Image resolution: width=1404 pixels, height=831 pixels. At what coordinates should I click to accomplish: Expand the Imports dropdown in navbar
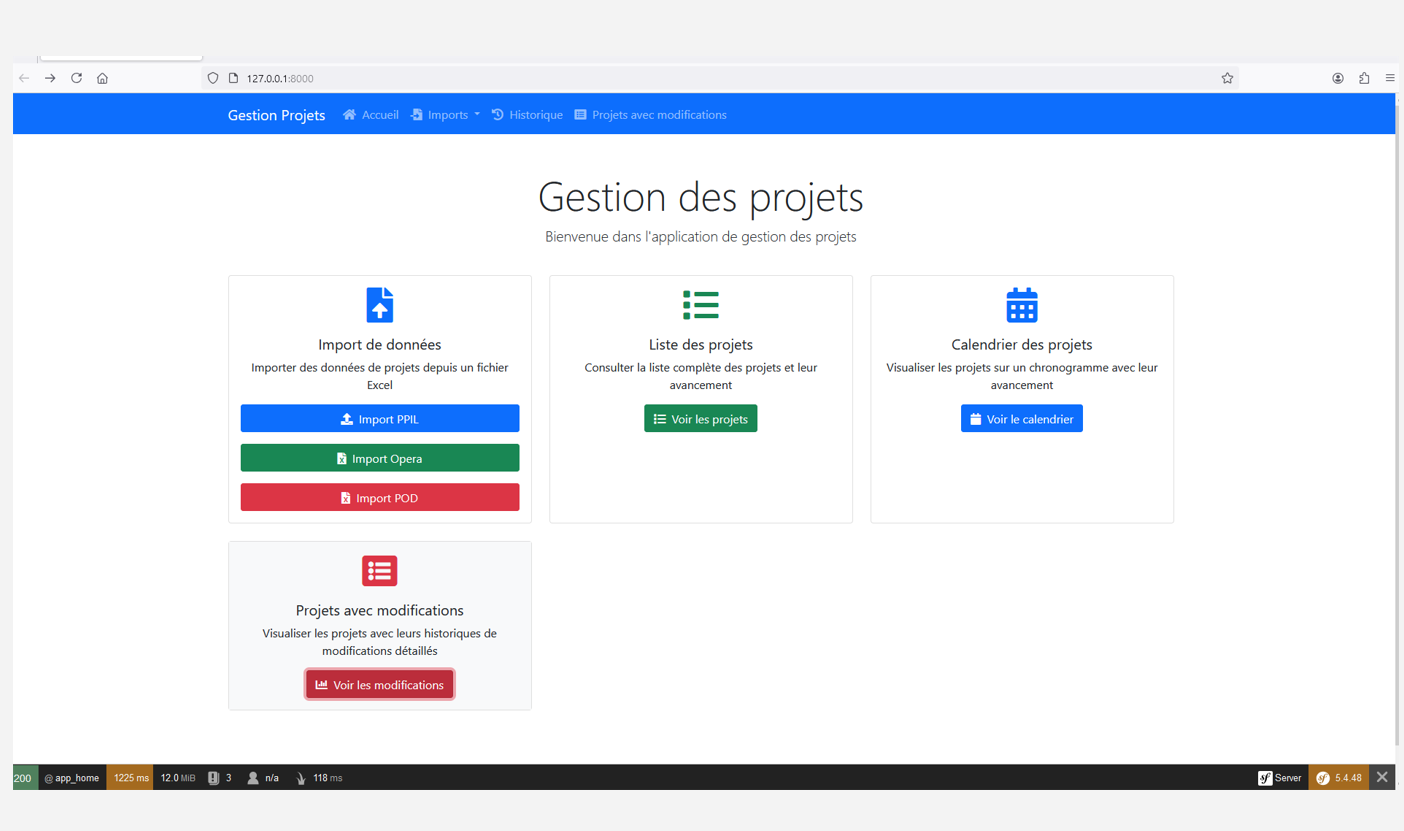446,115
